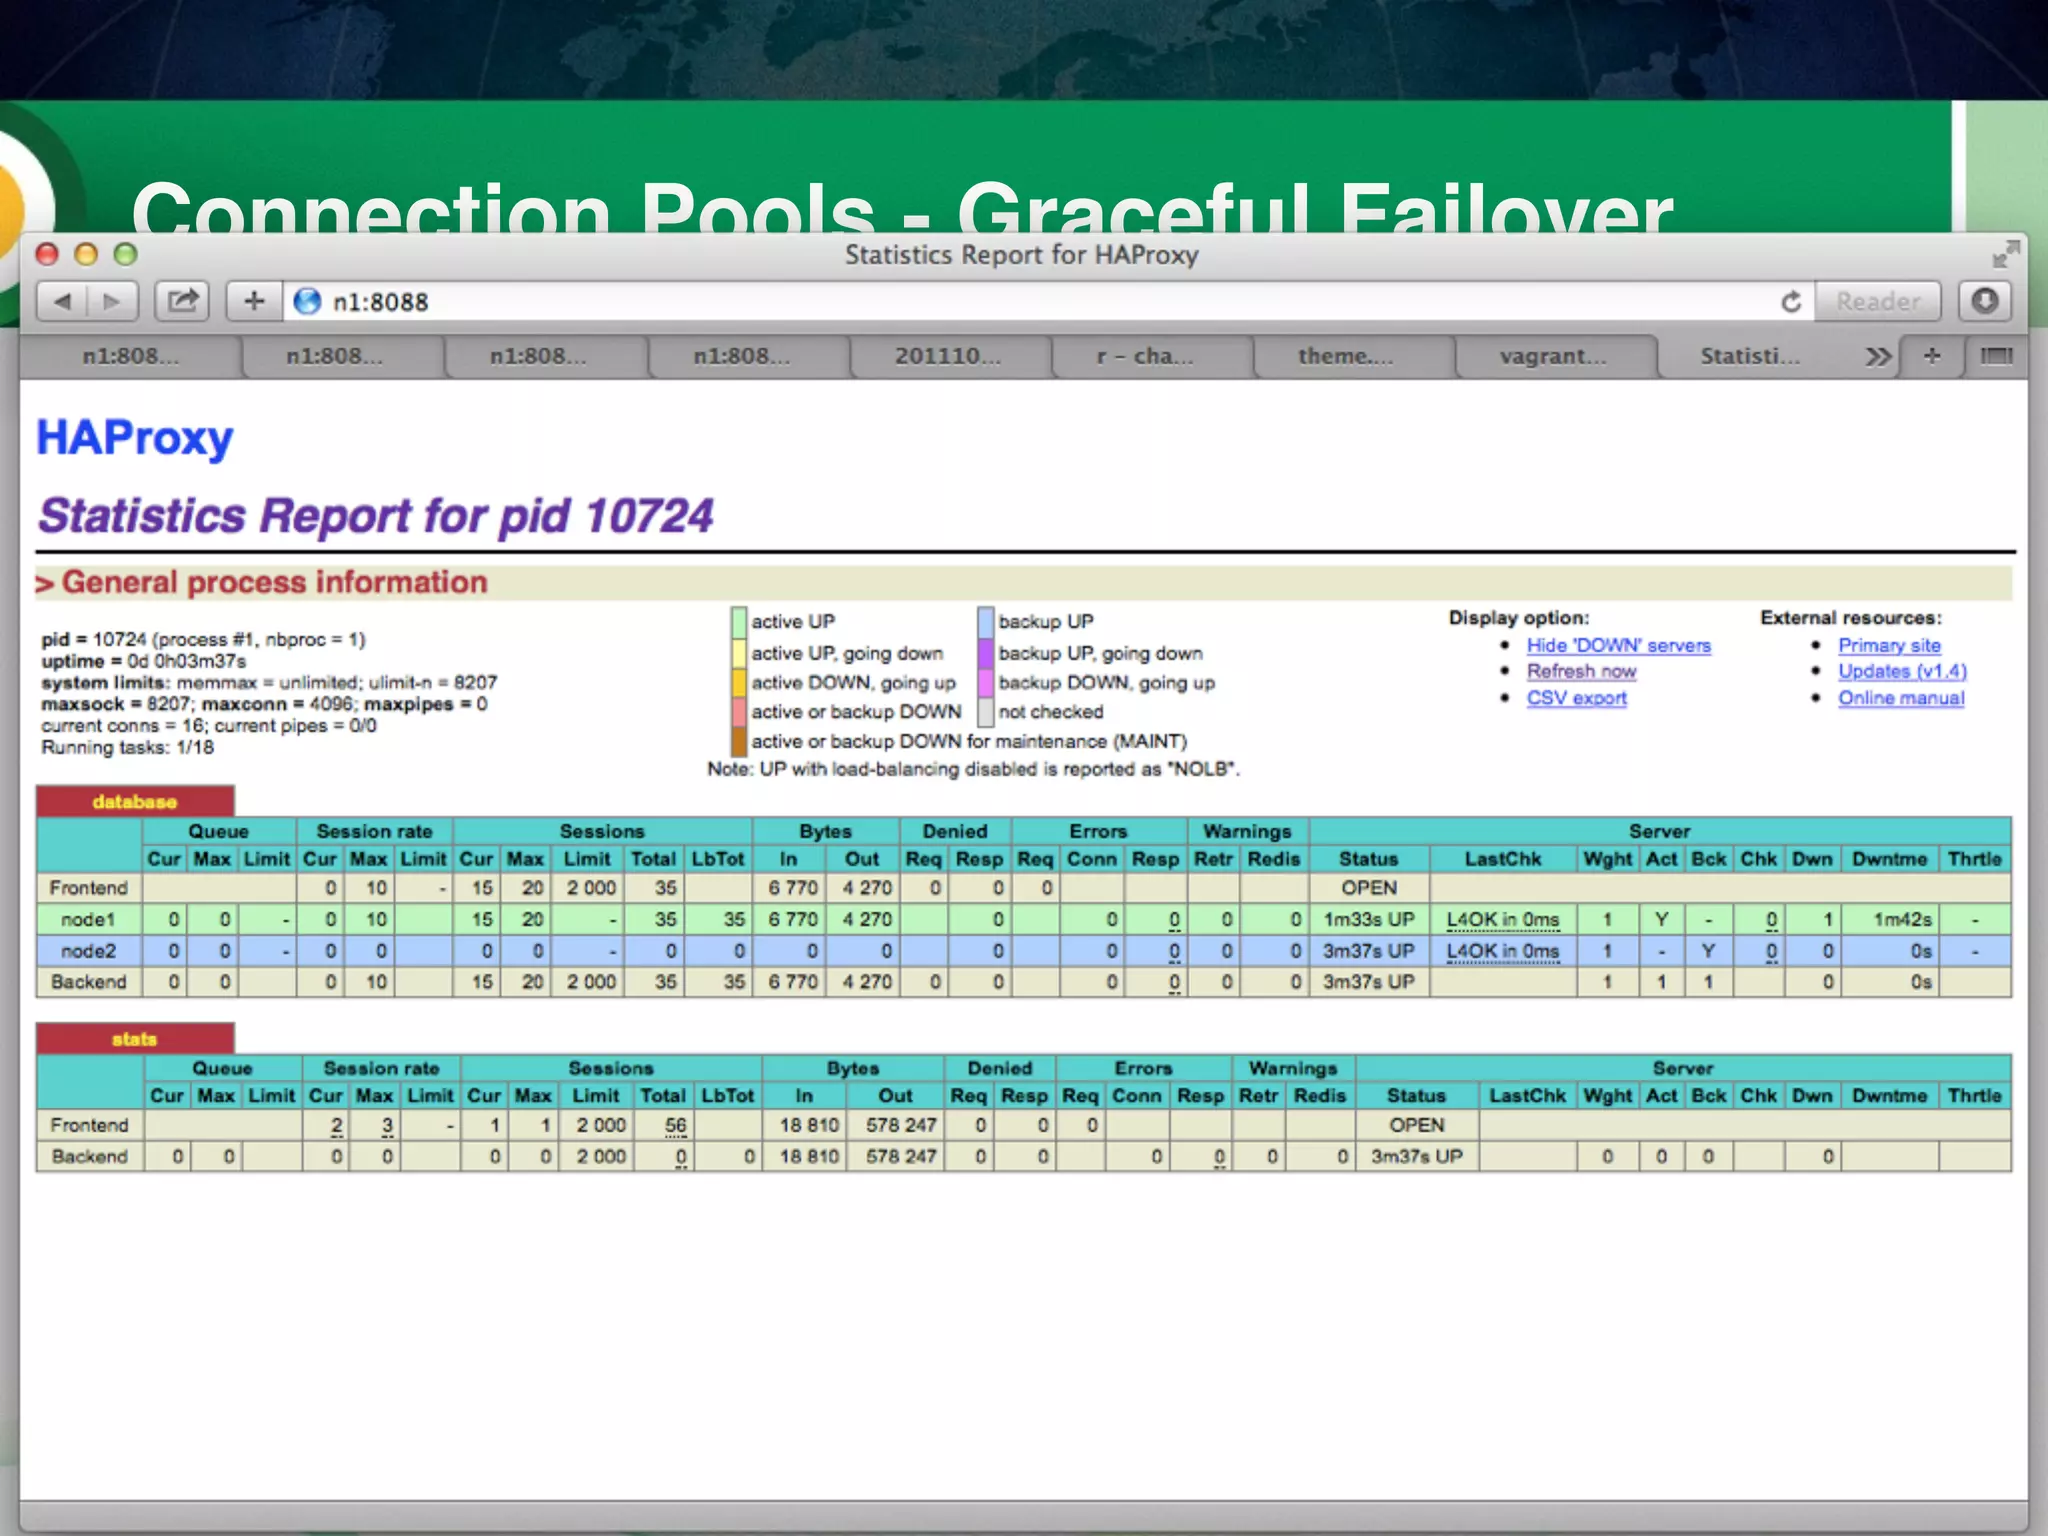Switch to the first n1:808... tab

point(131,356)
